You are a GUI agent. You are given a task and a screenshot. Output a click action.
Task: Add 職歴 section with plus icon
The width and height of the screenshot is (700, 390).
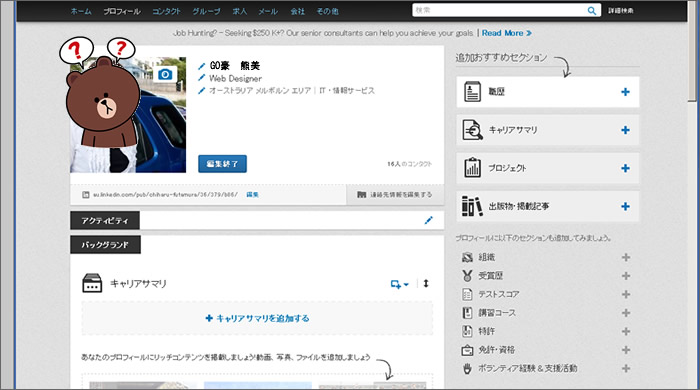point(625,92)
